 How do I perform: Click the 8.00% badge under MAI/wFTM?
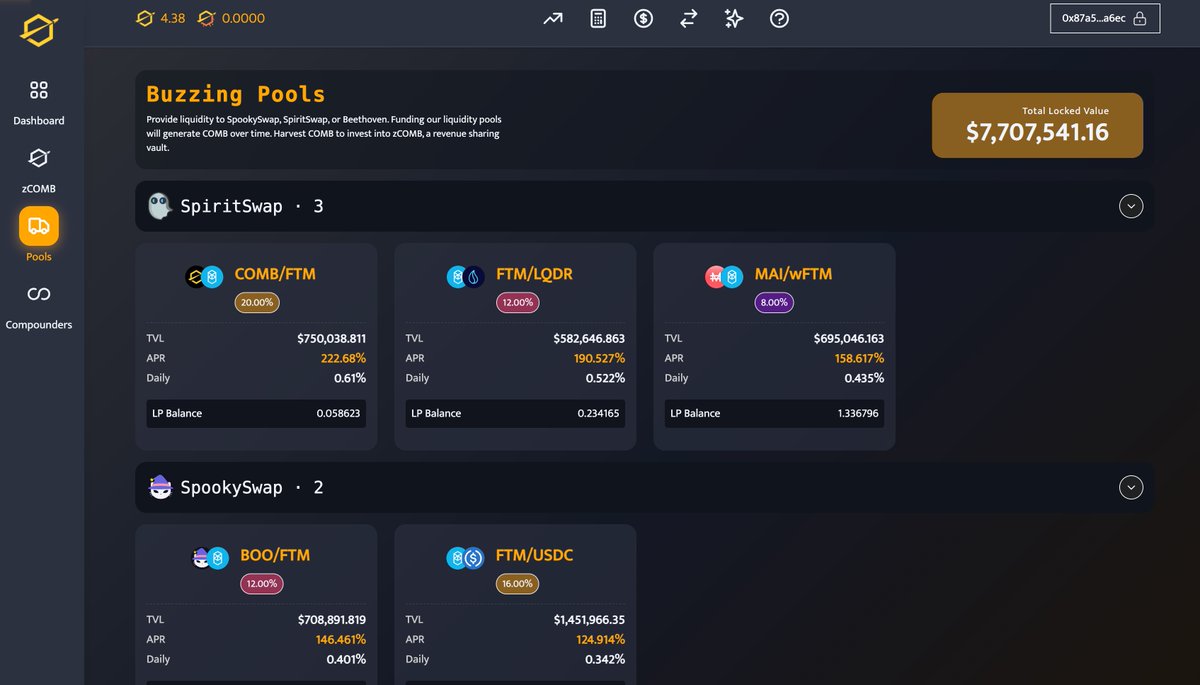pos(774,302)
